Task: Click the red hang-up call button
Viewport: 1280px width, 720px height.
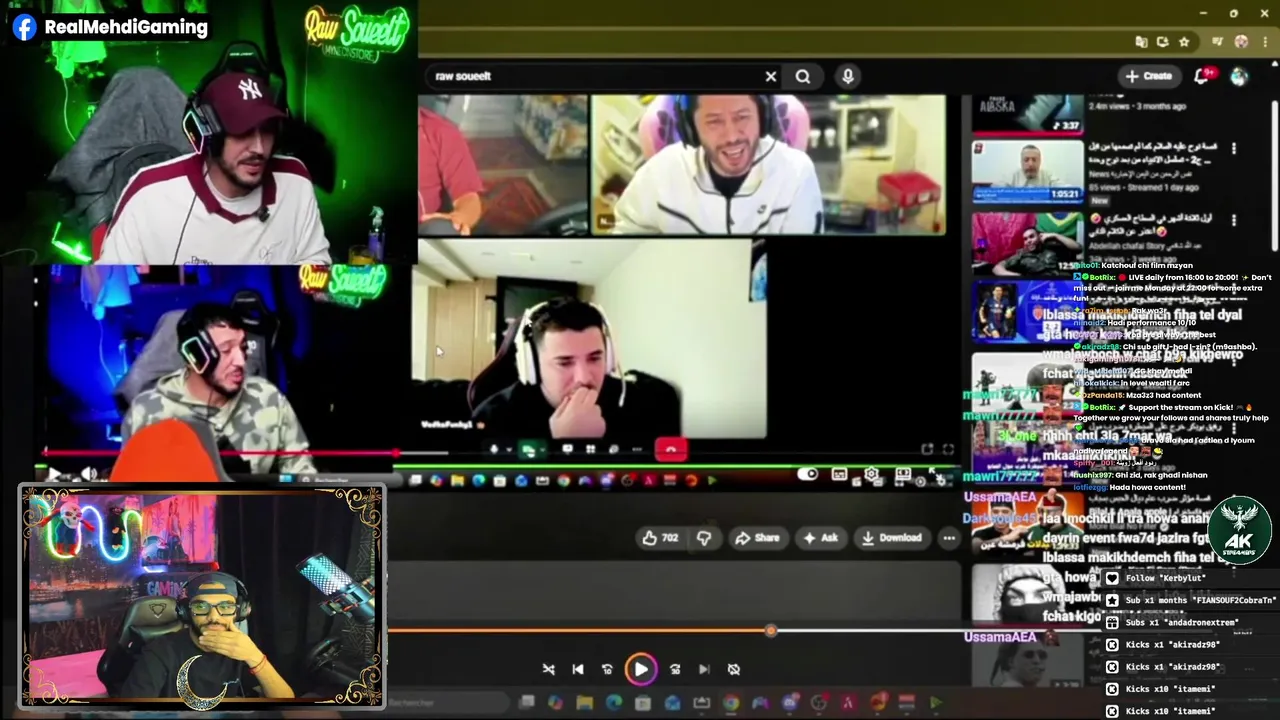Action: [671, 450]
